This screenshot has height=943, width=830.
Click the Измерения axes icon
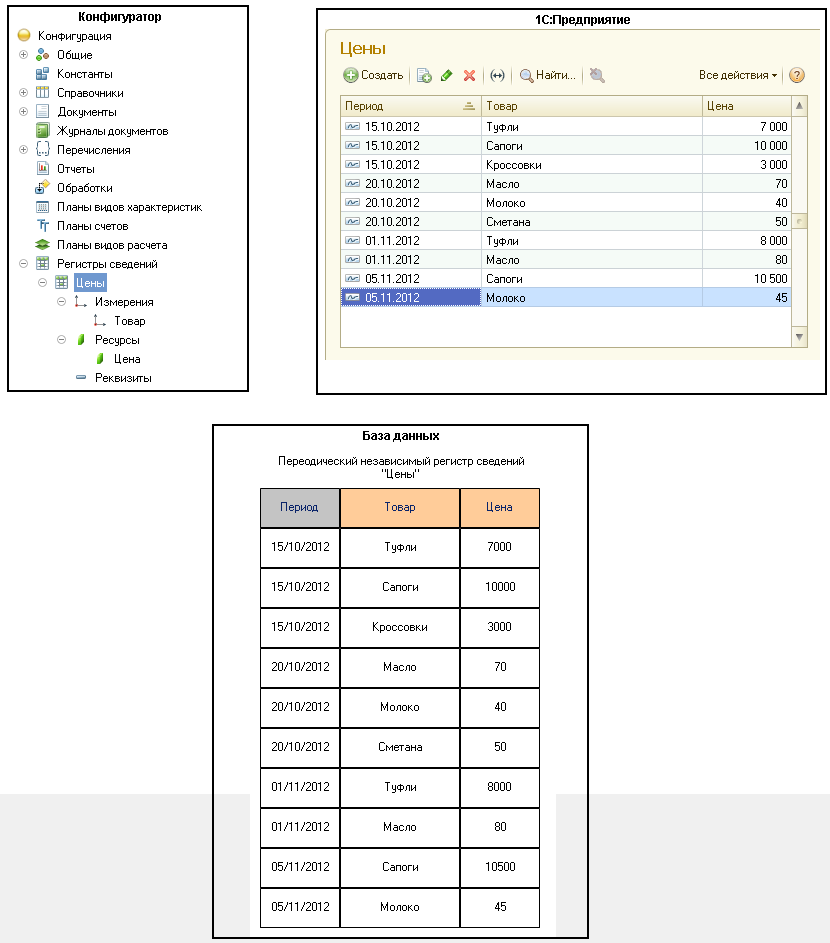[x=81, y=302]
